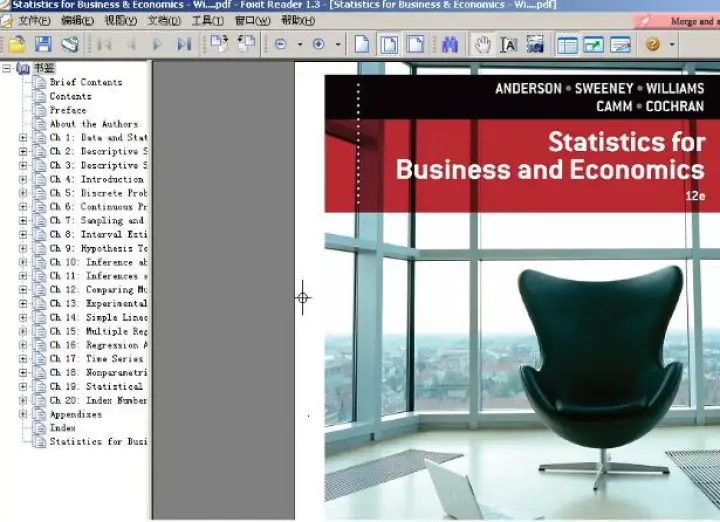Go to next page arrow
The height and width of the screenshot is (522, 720).
click(x=157, y=45)
